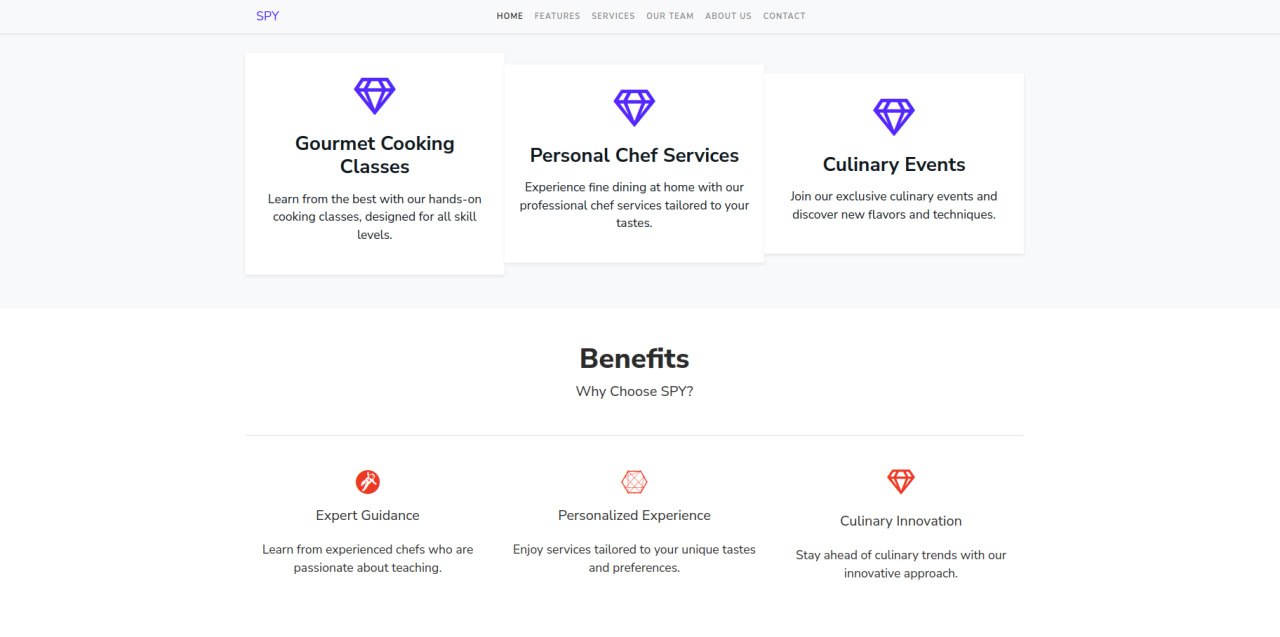The height and width of the screenshot is (637, 1280).
Task: Select the Expert Guidance title
Action: (368, 516)
